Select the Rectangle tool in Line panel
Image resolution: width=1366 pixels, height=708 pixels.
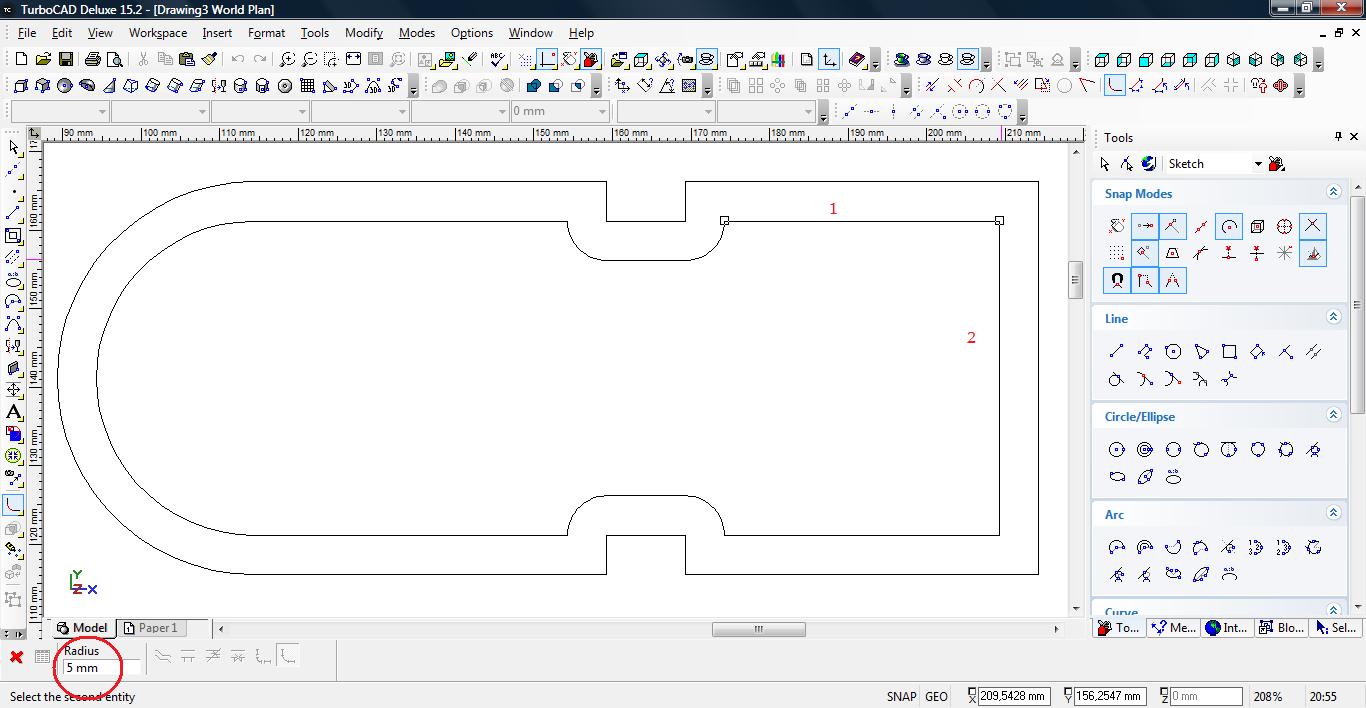coord(1229,351)
